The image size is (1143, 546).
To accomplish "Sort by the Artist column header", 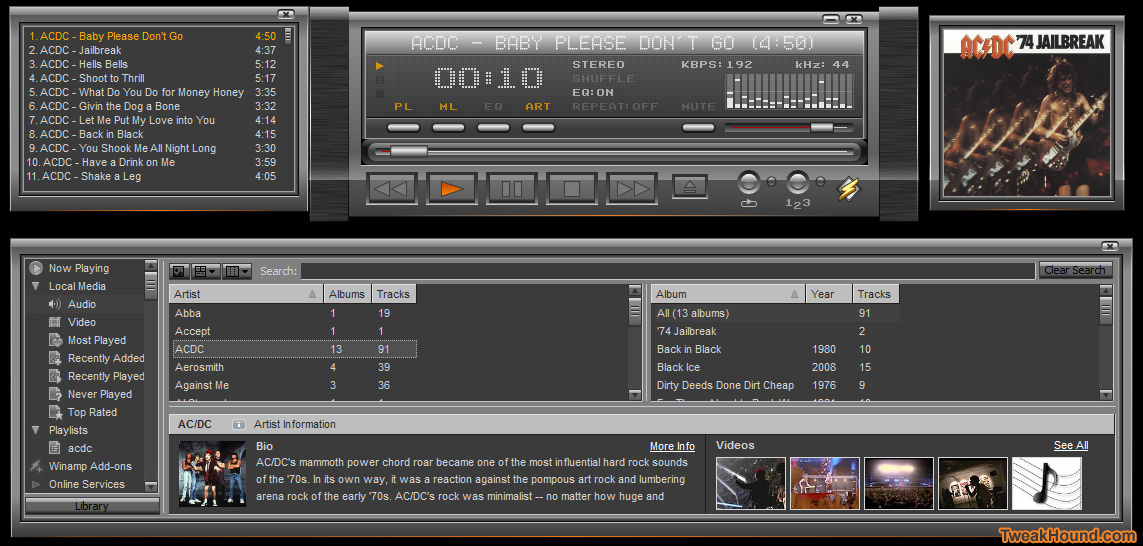I will [246, 294].
